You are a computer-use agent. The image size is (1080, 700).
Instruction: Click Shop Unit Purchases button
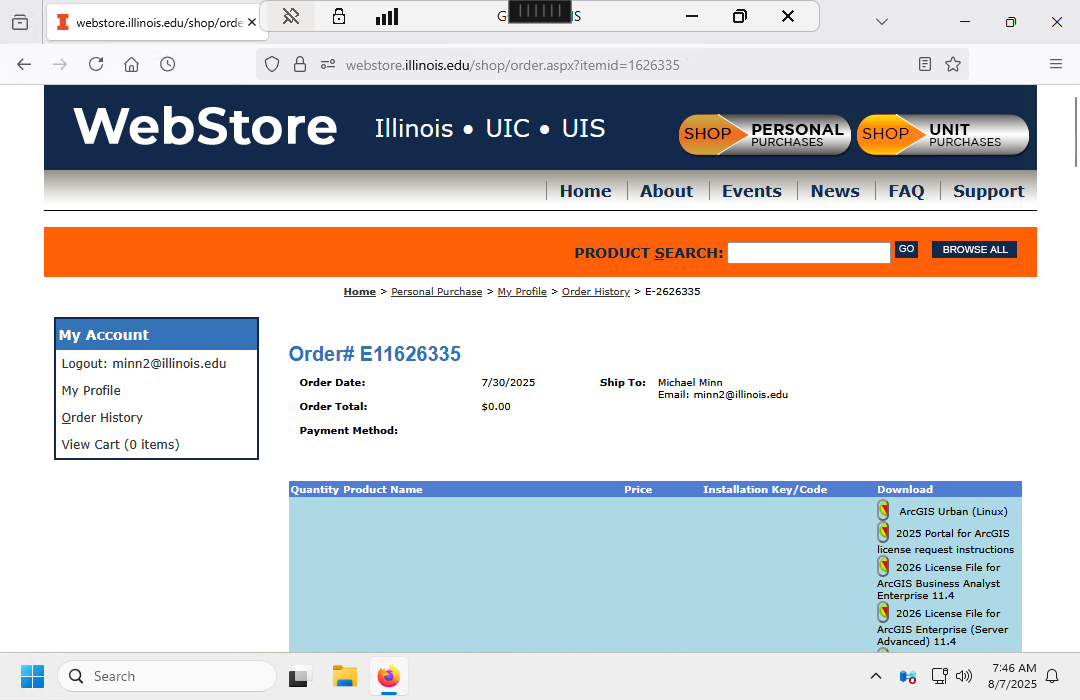click(x=943, y=134)
